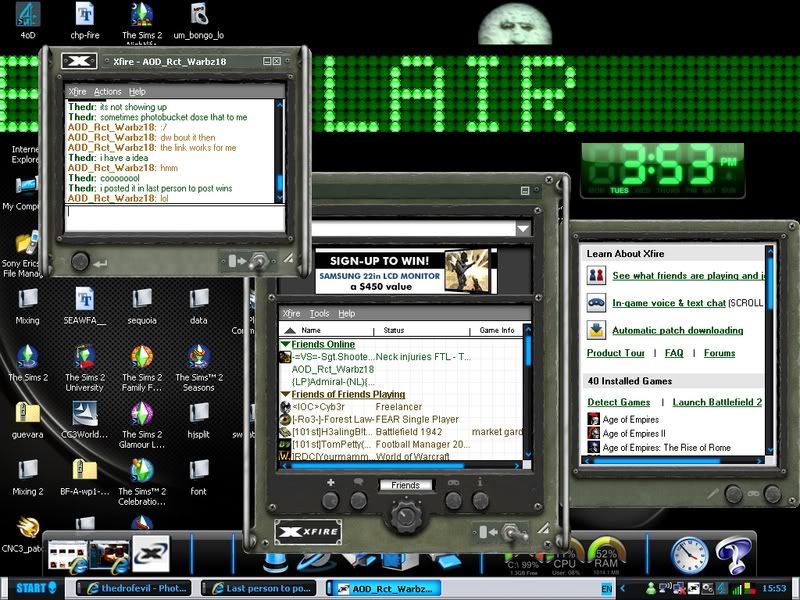Launch The Sims 2 University shortcut
Image resolution: width=800 pixels, height=600 pixels.
point(85,368)
